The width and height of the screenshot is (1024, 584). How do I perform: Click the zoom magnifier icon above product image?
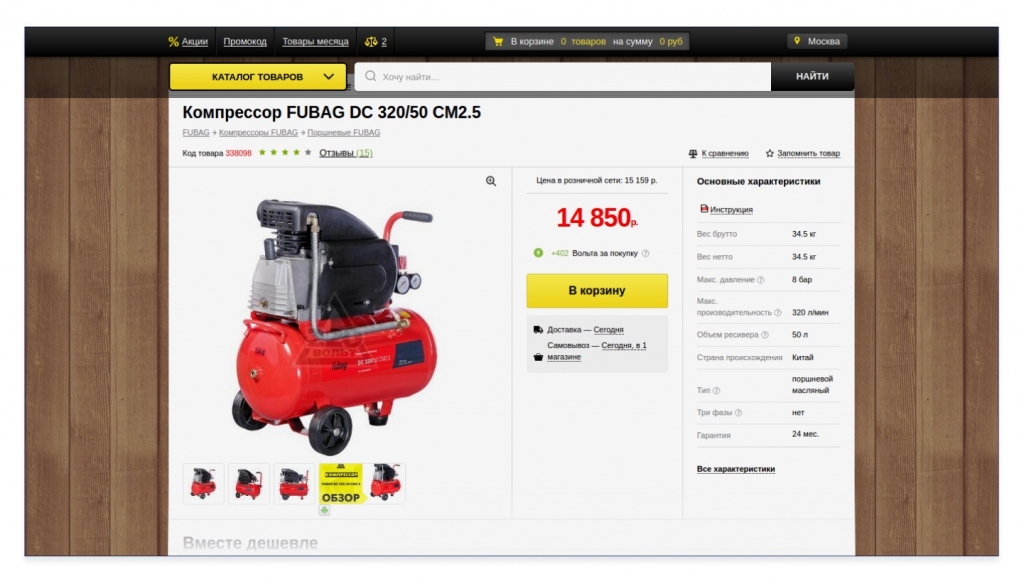(491, 181)
